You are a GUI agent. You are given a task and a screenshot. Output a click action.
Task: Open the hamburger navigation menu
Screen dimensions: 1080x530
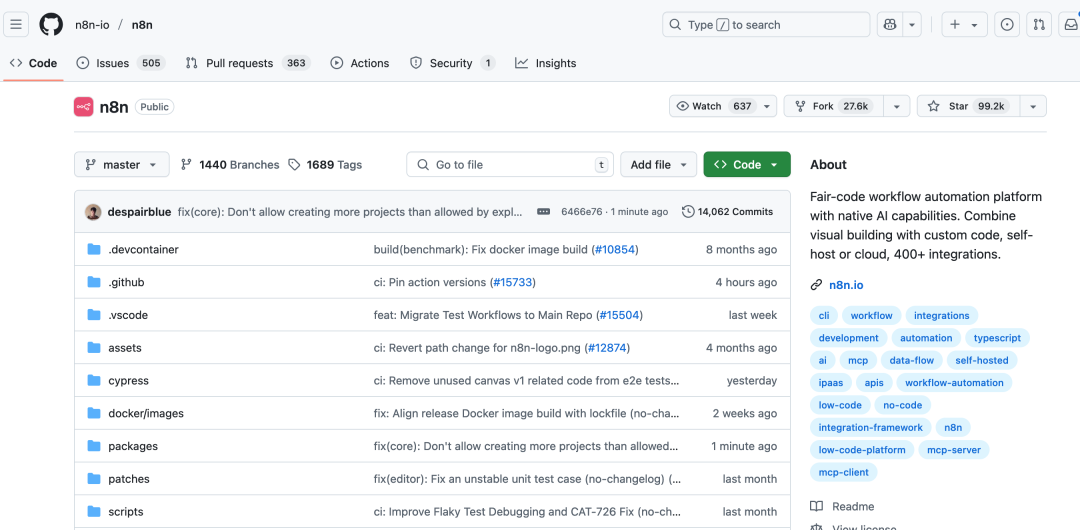click(x=16, y=25)
